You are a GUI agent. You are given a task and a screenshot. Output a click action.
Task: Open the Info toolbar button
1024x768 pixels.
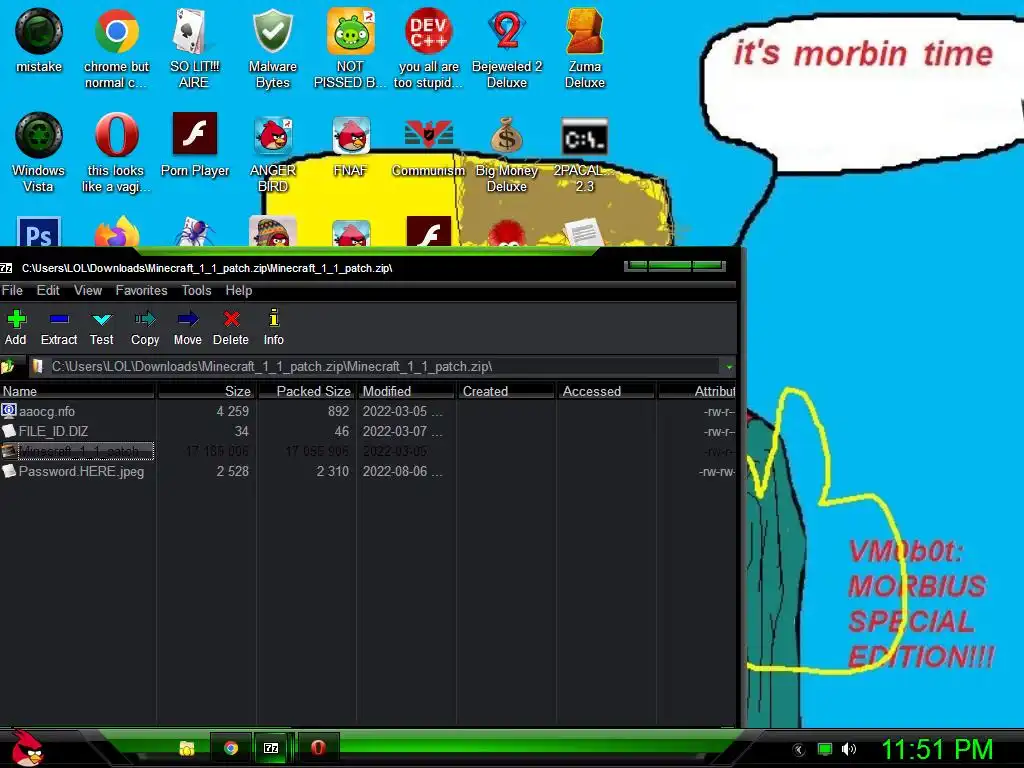coord(274,327)
